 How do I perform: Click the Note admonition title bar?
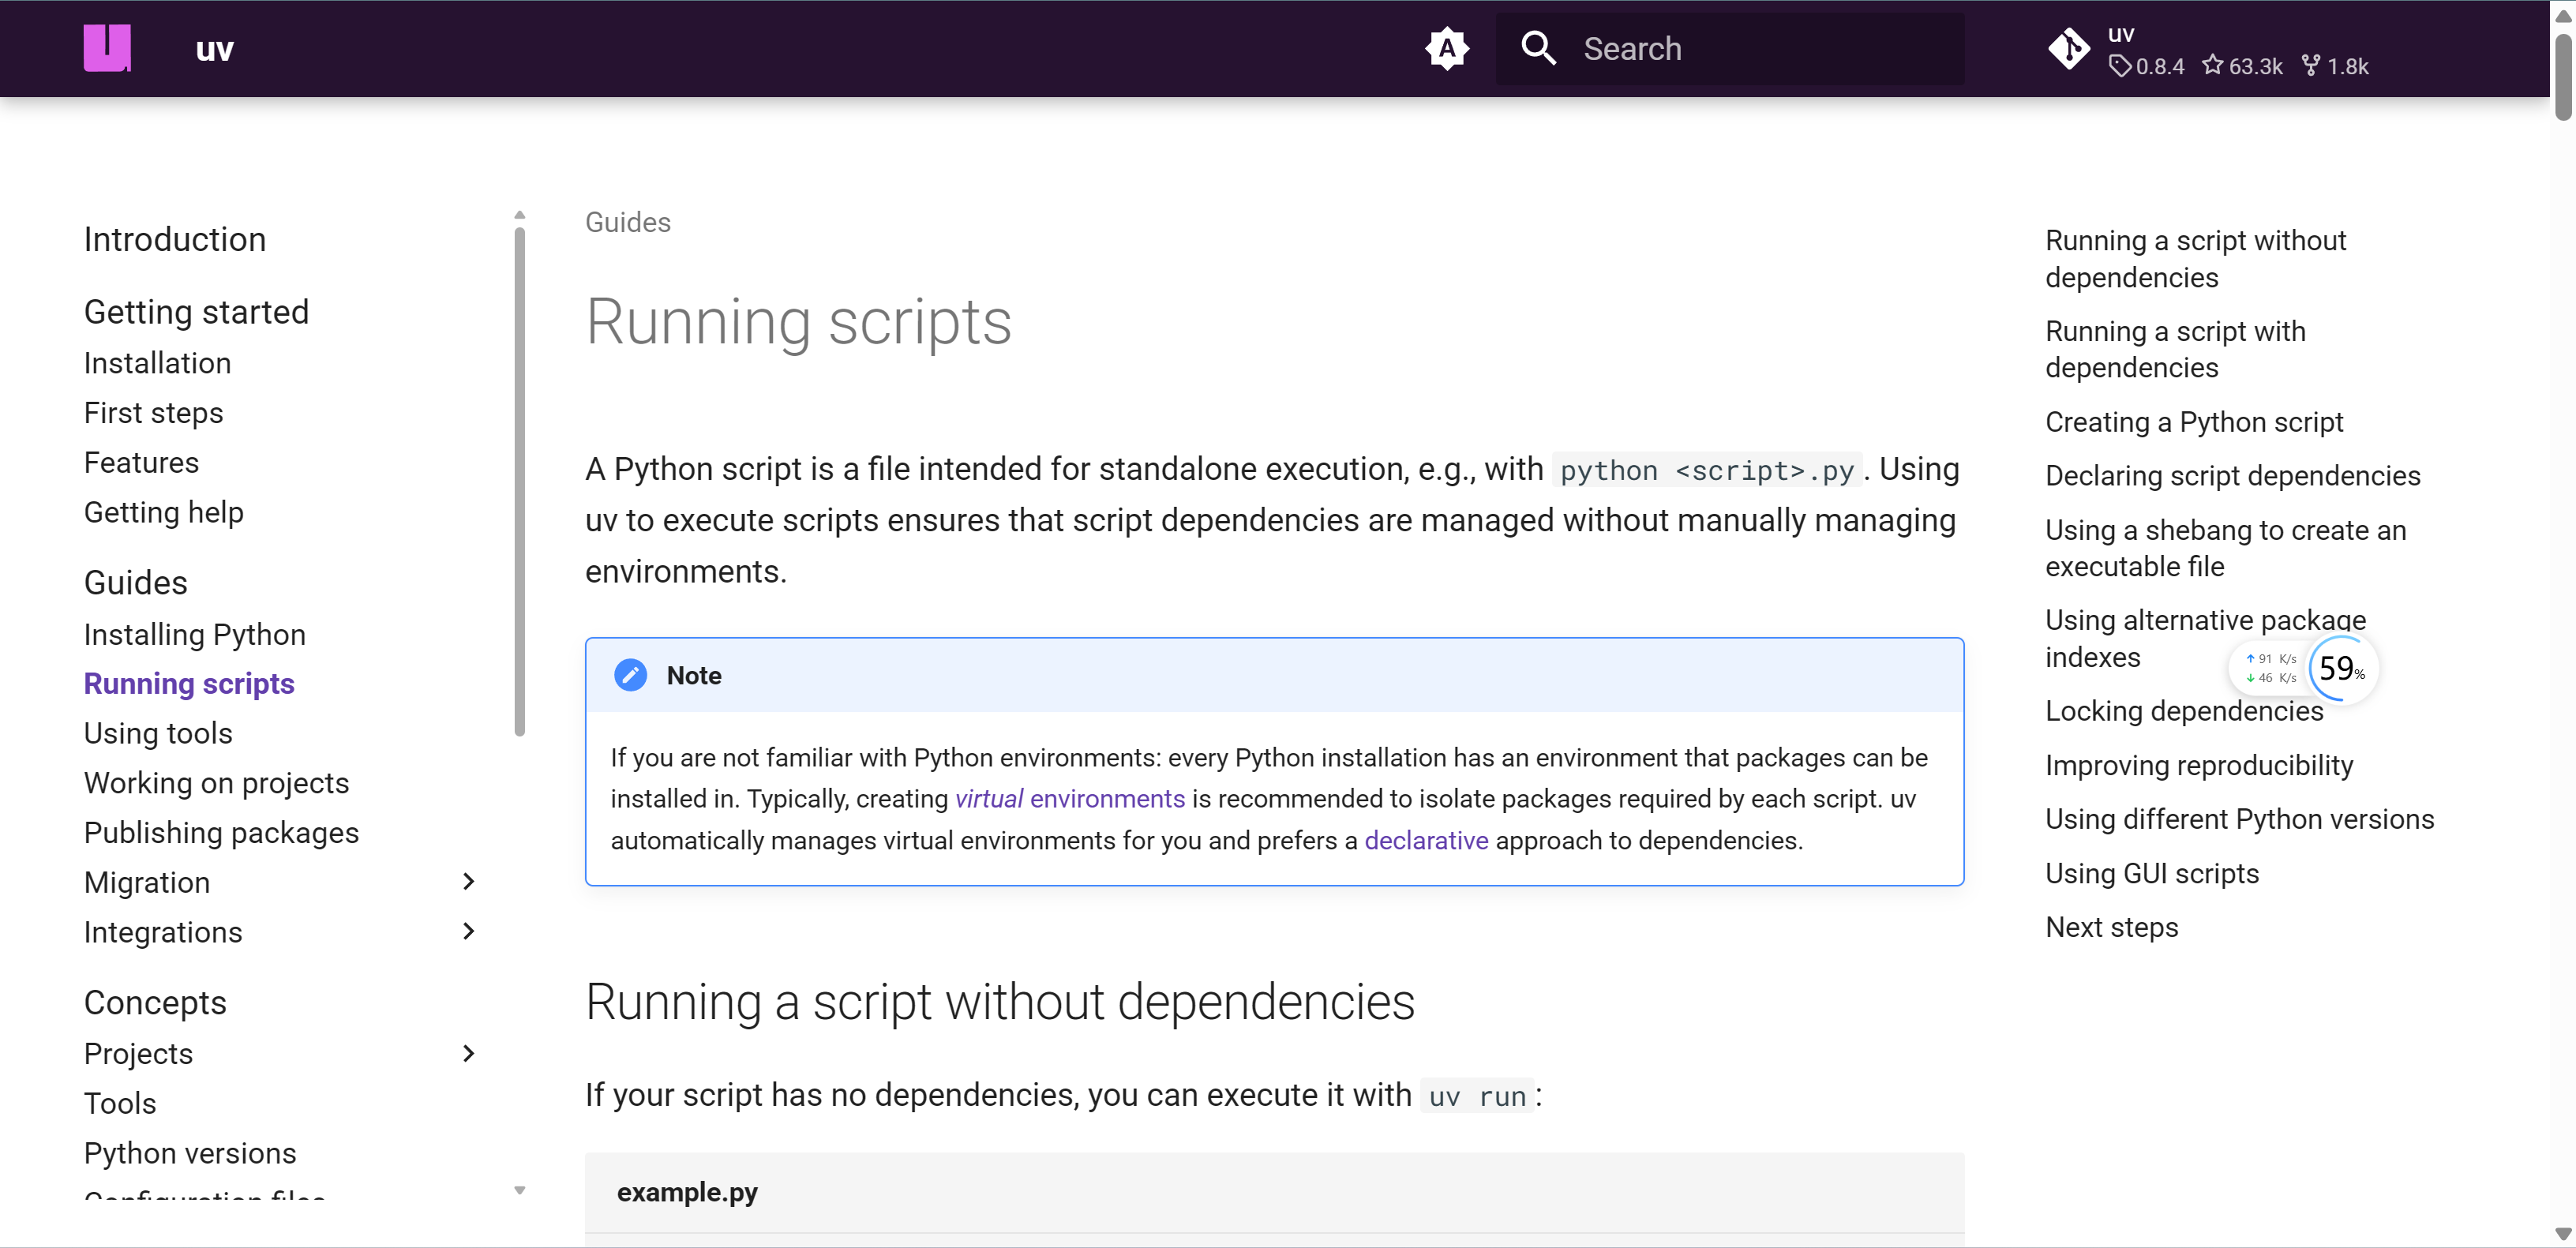(1274, 675)
